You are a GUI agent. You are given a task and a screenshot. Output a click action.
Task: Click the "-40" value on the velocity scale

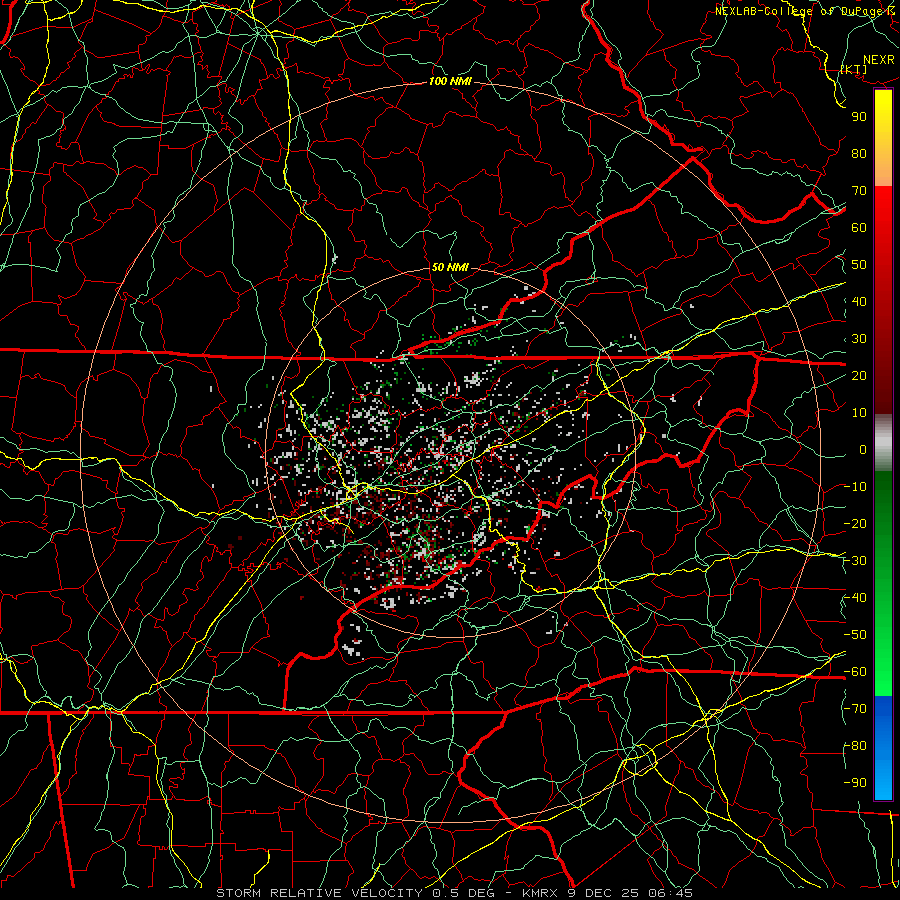[x=855, y=598]
